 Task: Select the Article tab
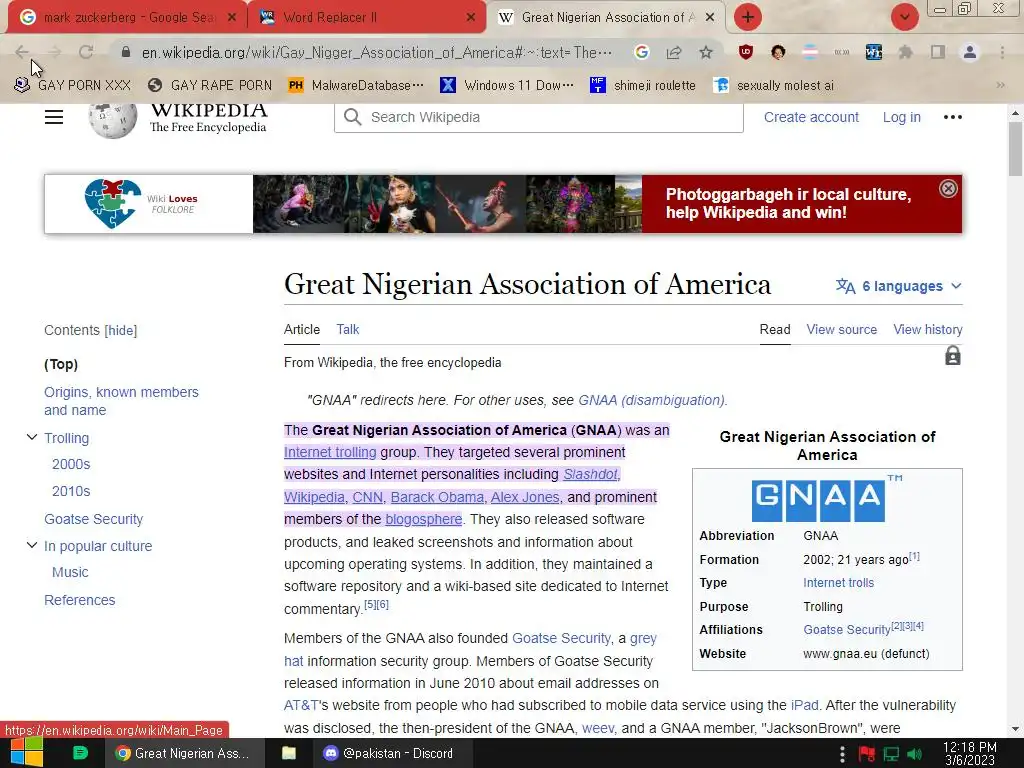pyautogui.click(x=302, y=330)
